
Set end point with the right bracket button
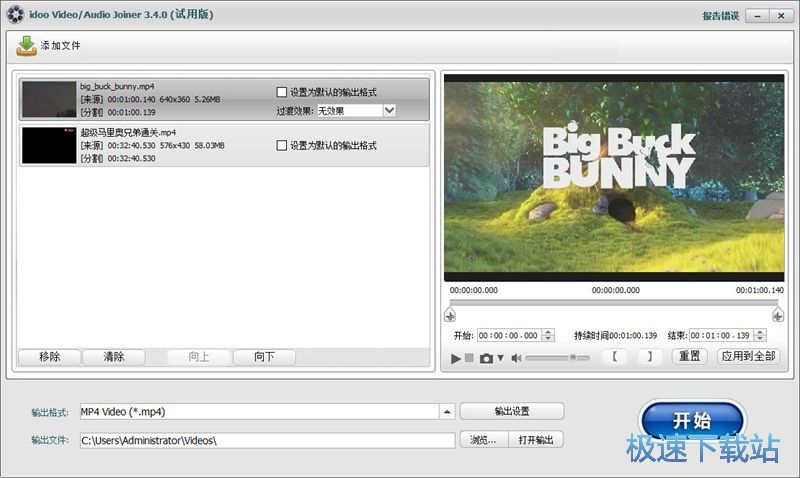tap(649, 356)
